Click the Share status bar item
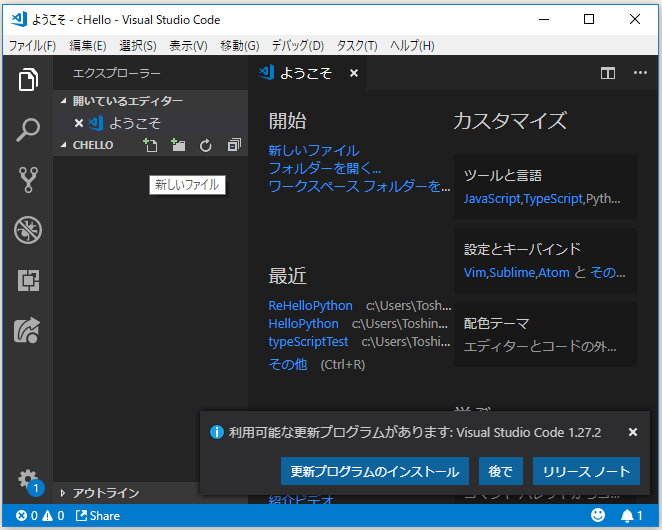This screenshot has width=662, height=530. tap(98, 516)
